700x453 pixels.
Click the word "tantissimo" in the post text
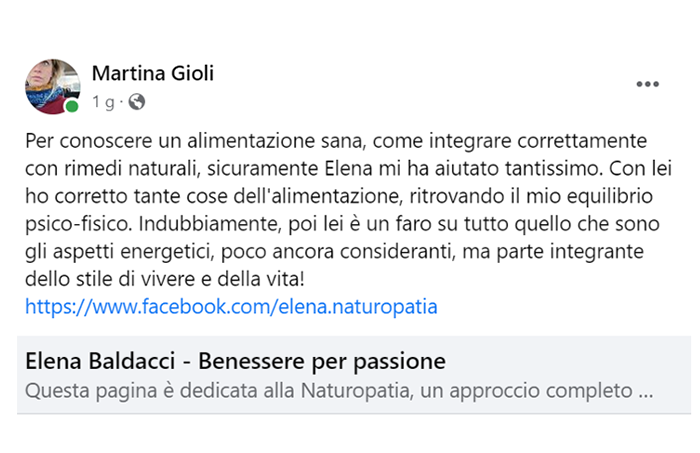click(x=554, y=169)
